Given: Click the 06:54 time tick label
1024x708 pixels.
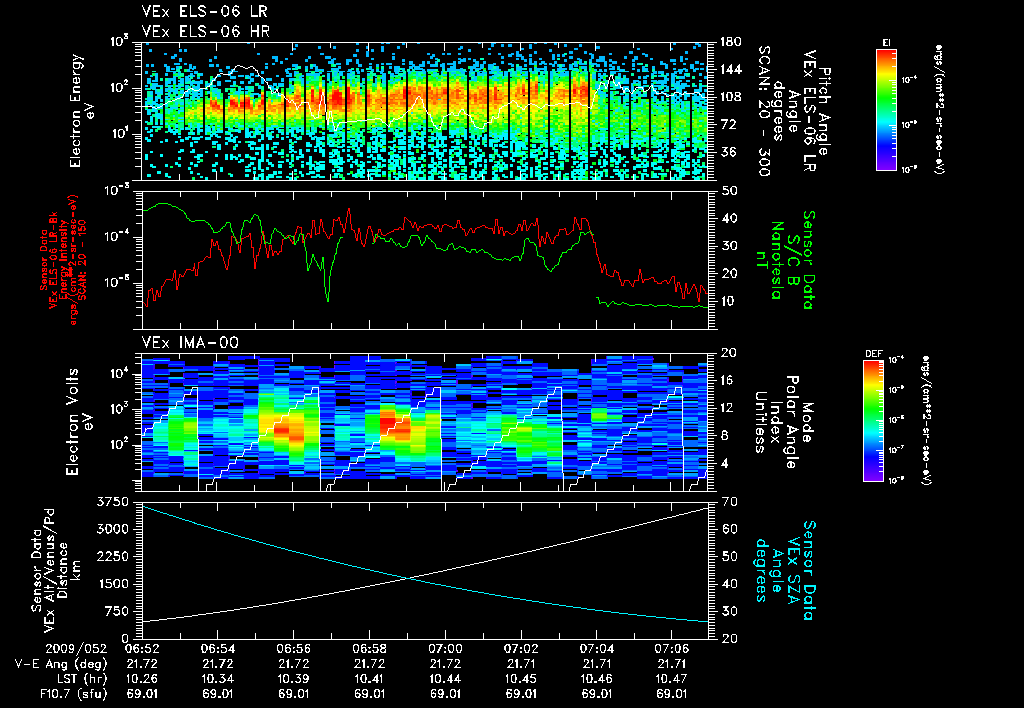Looking at the screenshot, I should click(x=217, y=649).
